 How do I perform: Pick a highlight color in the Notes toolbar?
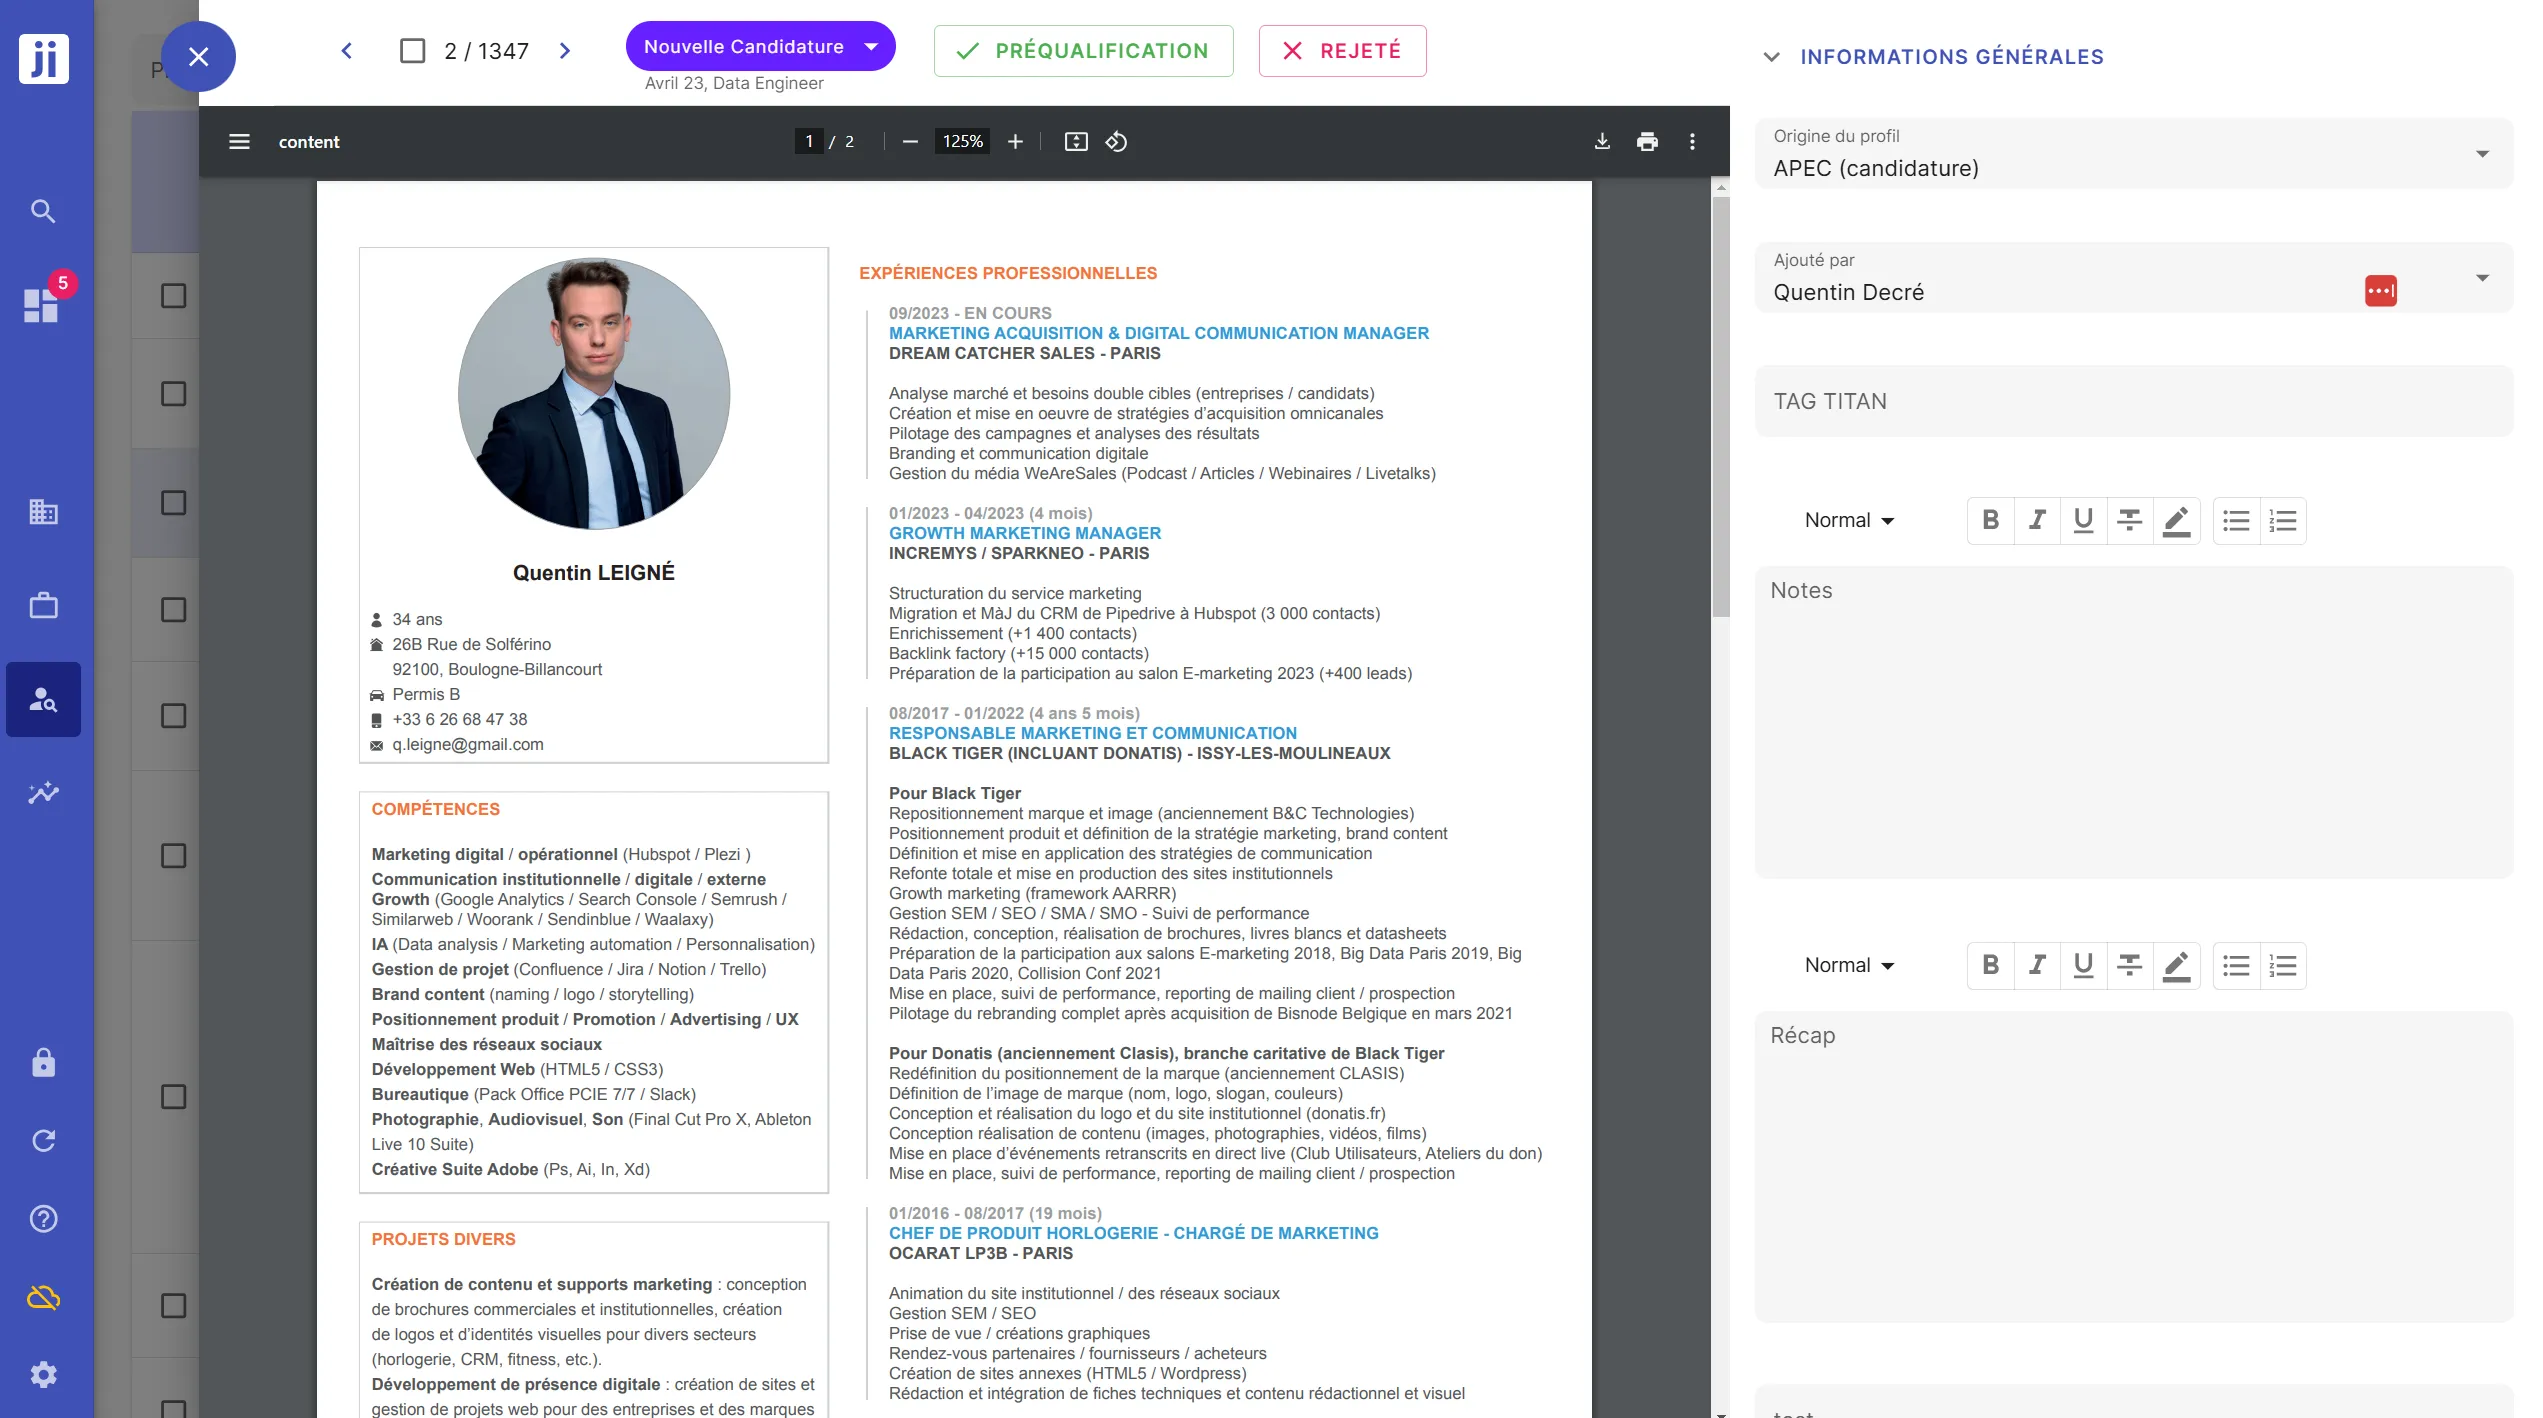[x=2177, y=520]
